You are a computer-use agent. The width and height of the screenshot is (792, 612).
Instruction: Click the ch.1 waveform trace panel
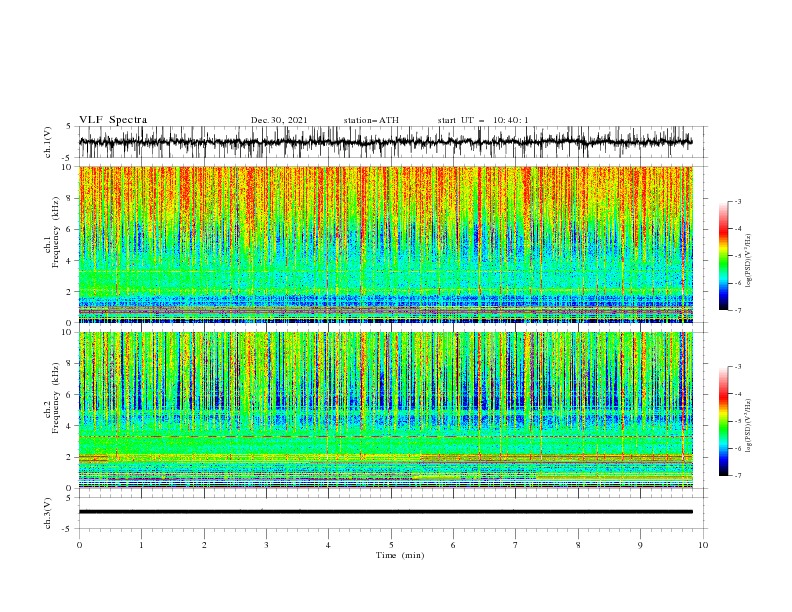(392, 142)
